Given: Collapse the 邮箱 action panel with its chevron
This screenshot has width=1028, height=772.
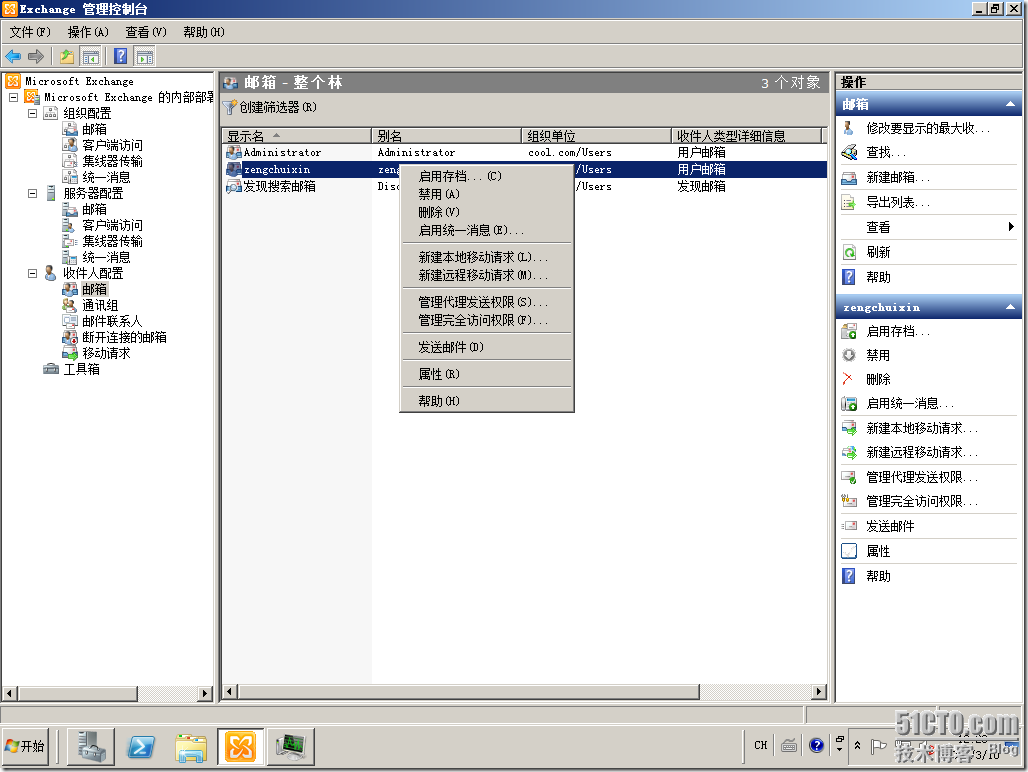Looking at the screenshot, I should pos(1012,103).
